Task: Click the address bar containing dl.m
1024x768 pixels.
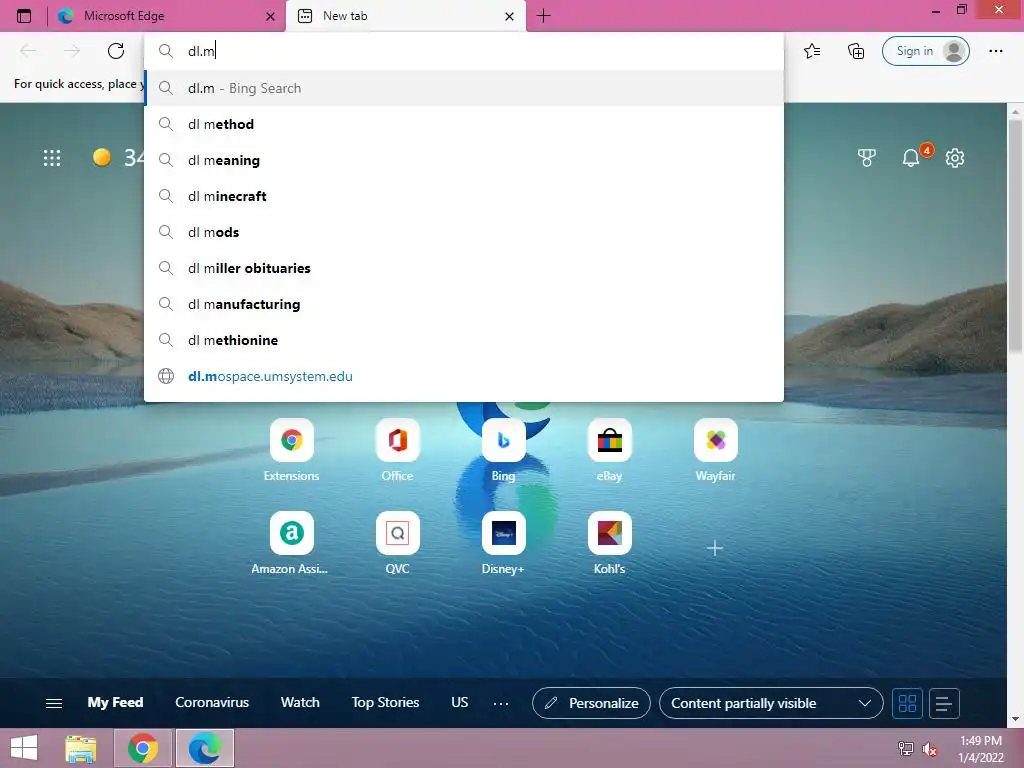Action: tap(464, 51)
